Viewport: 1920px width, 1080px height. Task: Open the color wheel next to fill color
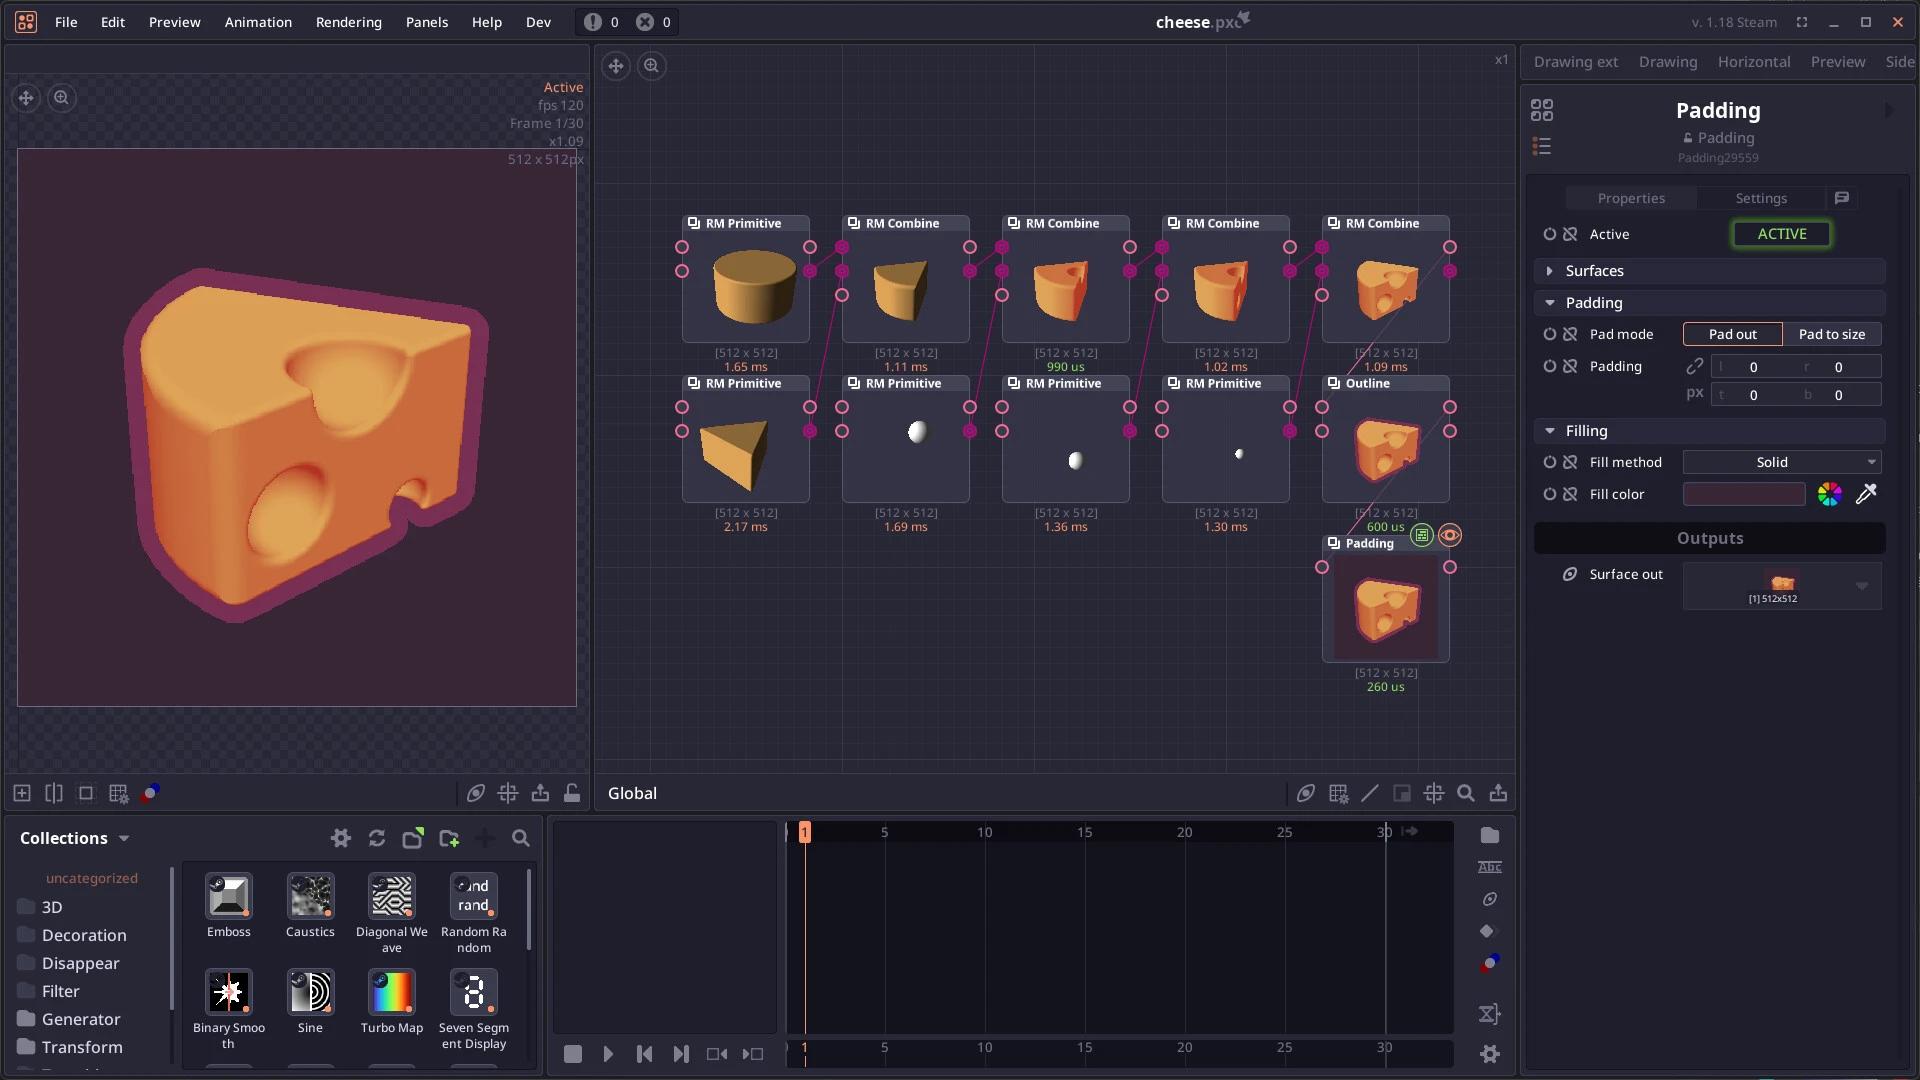[x=1830, y=494]
